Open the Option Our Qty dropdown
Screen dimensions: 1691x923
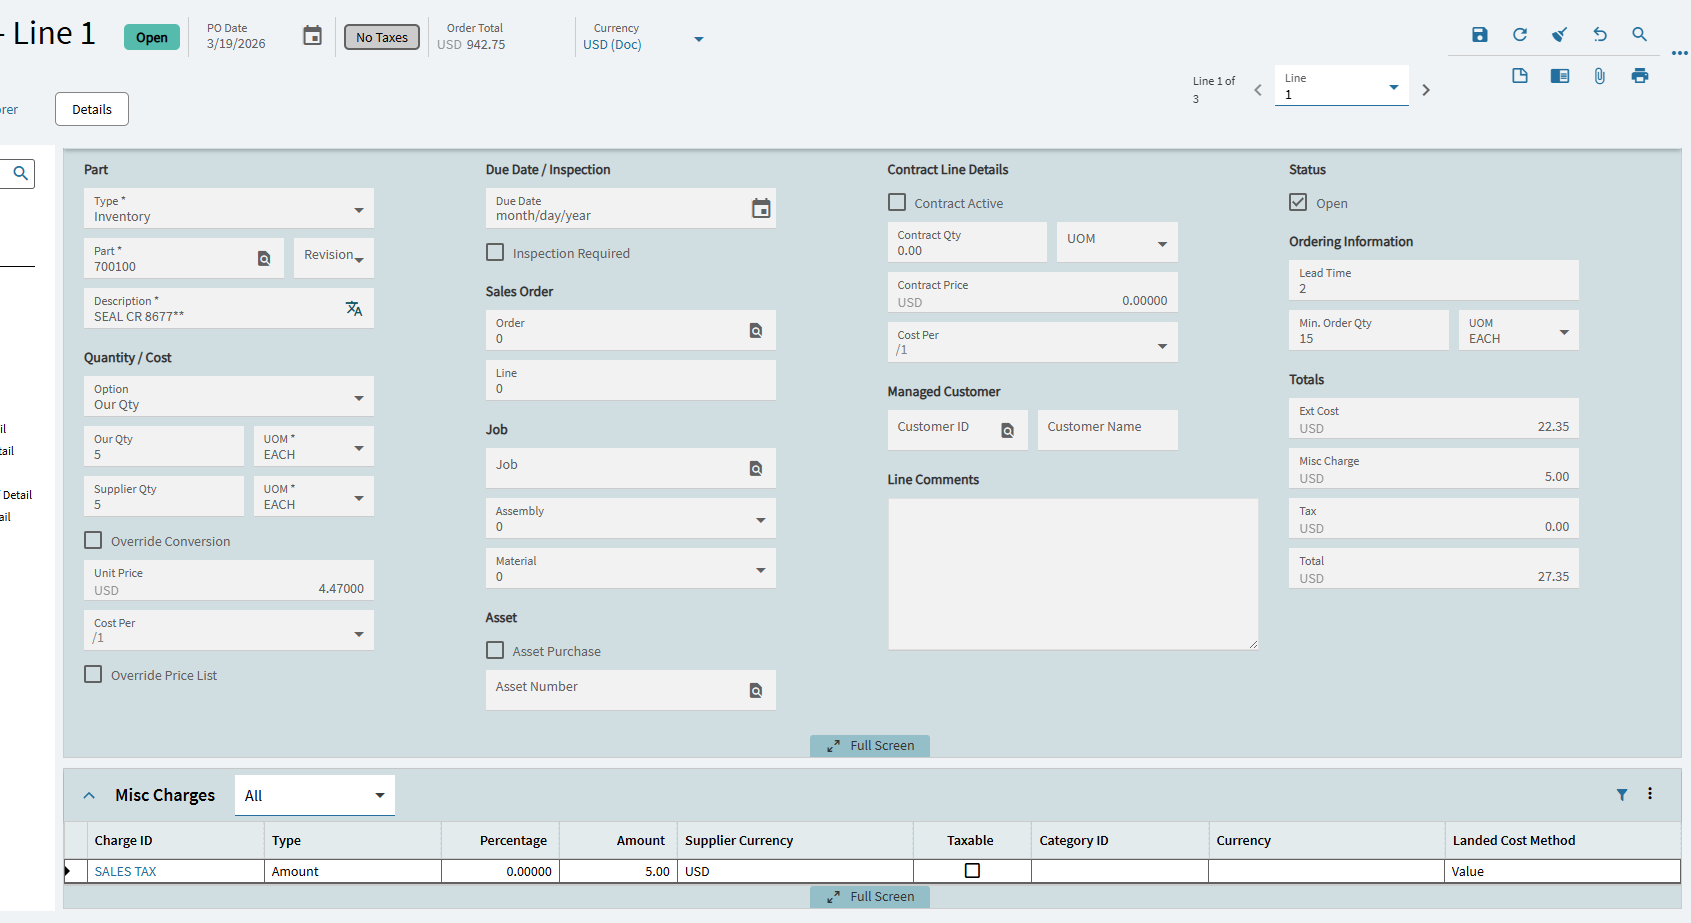pyautogui.click(x=359, y=398)
